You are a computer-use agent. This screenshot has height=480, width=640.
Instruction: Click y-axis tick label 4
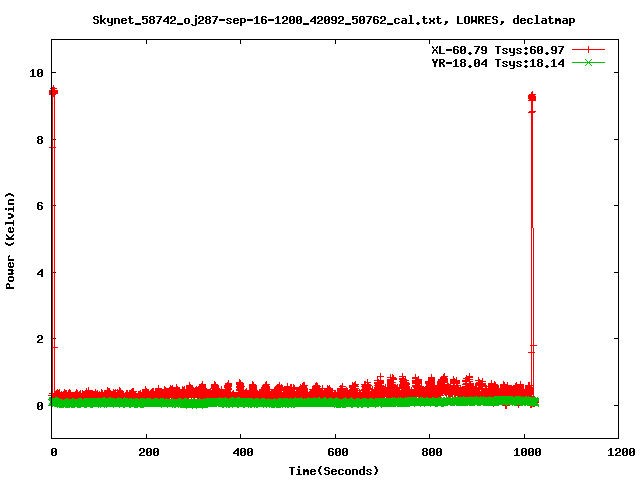[40, 273]
